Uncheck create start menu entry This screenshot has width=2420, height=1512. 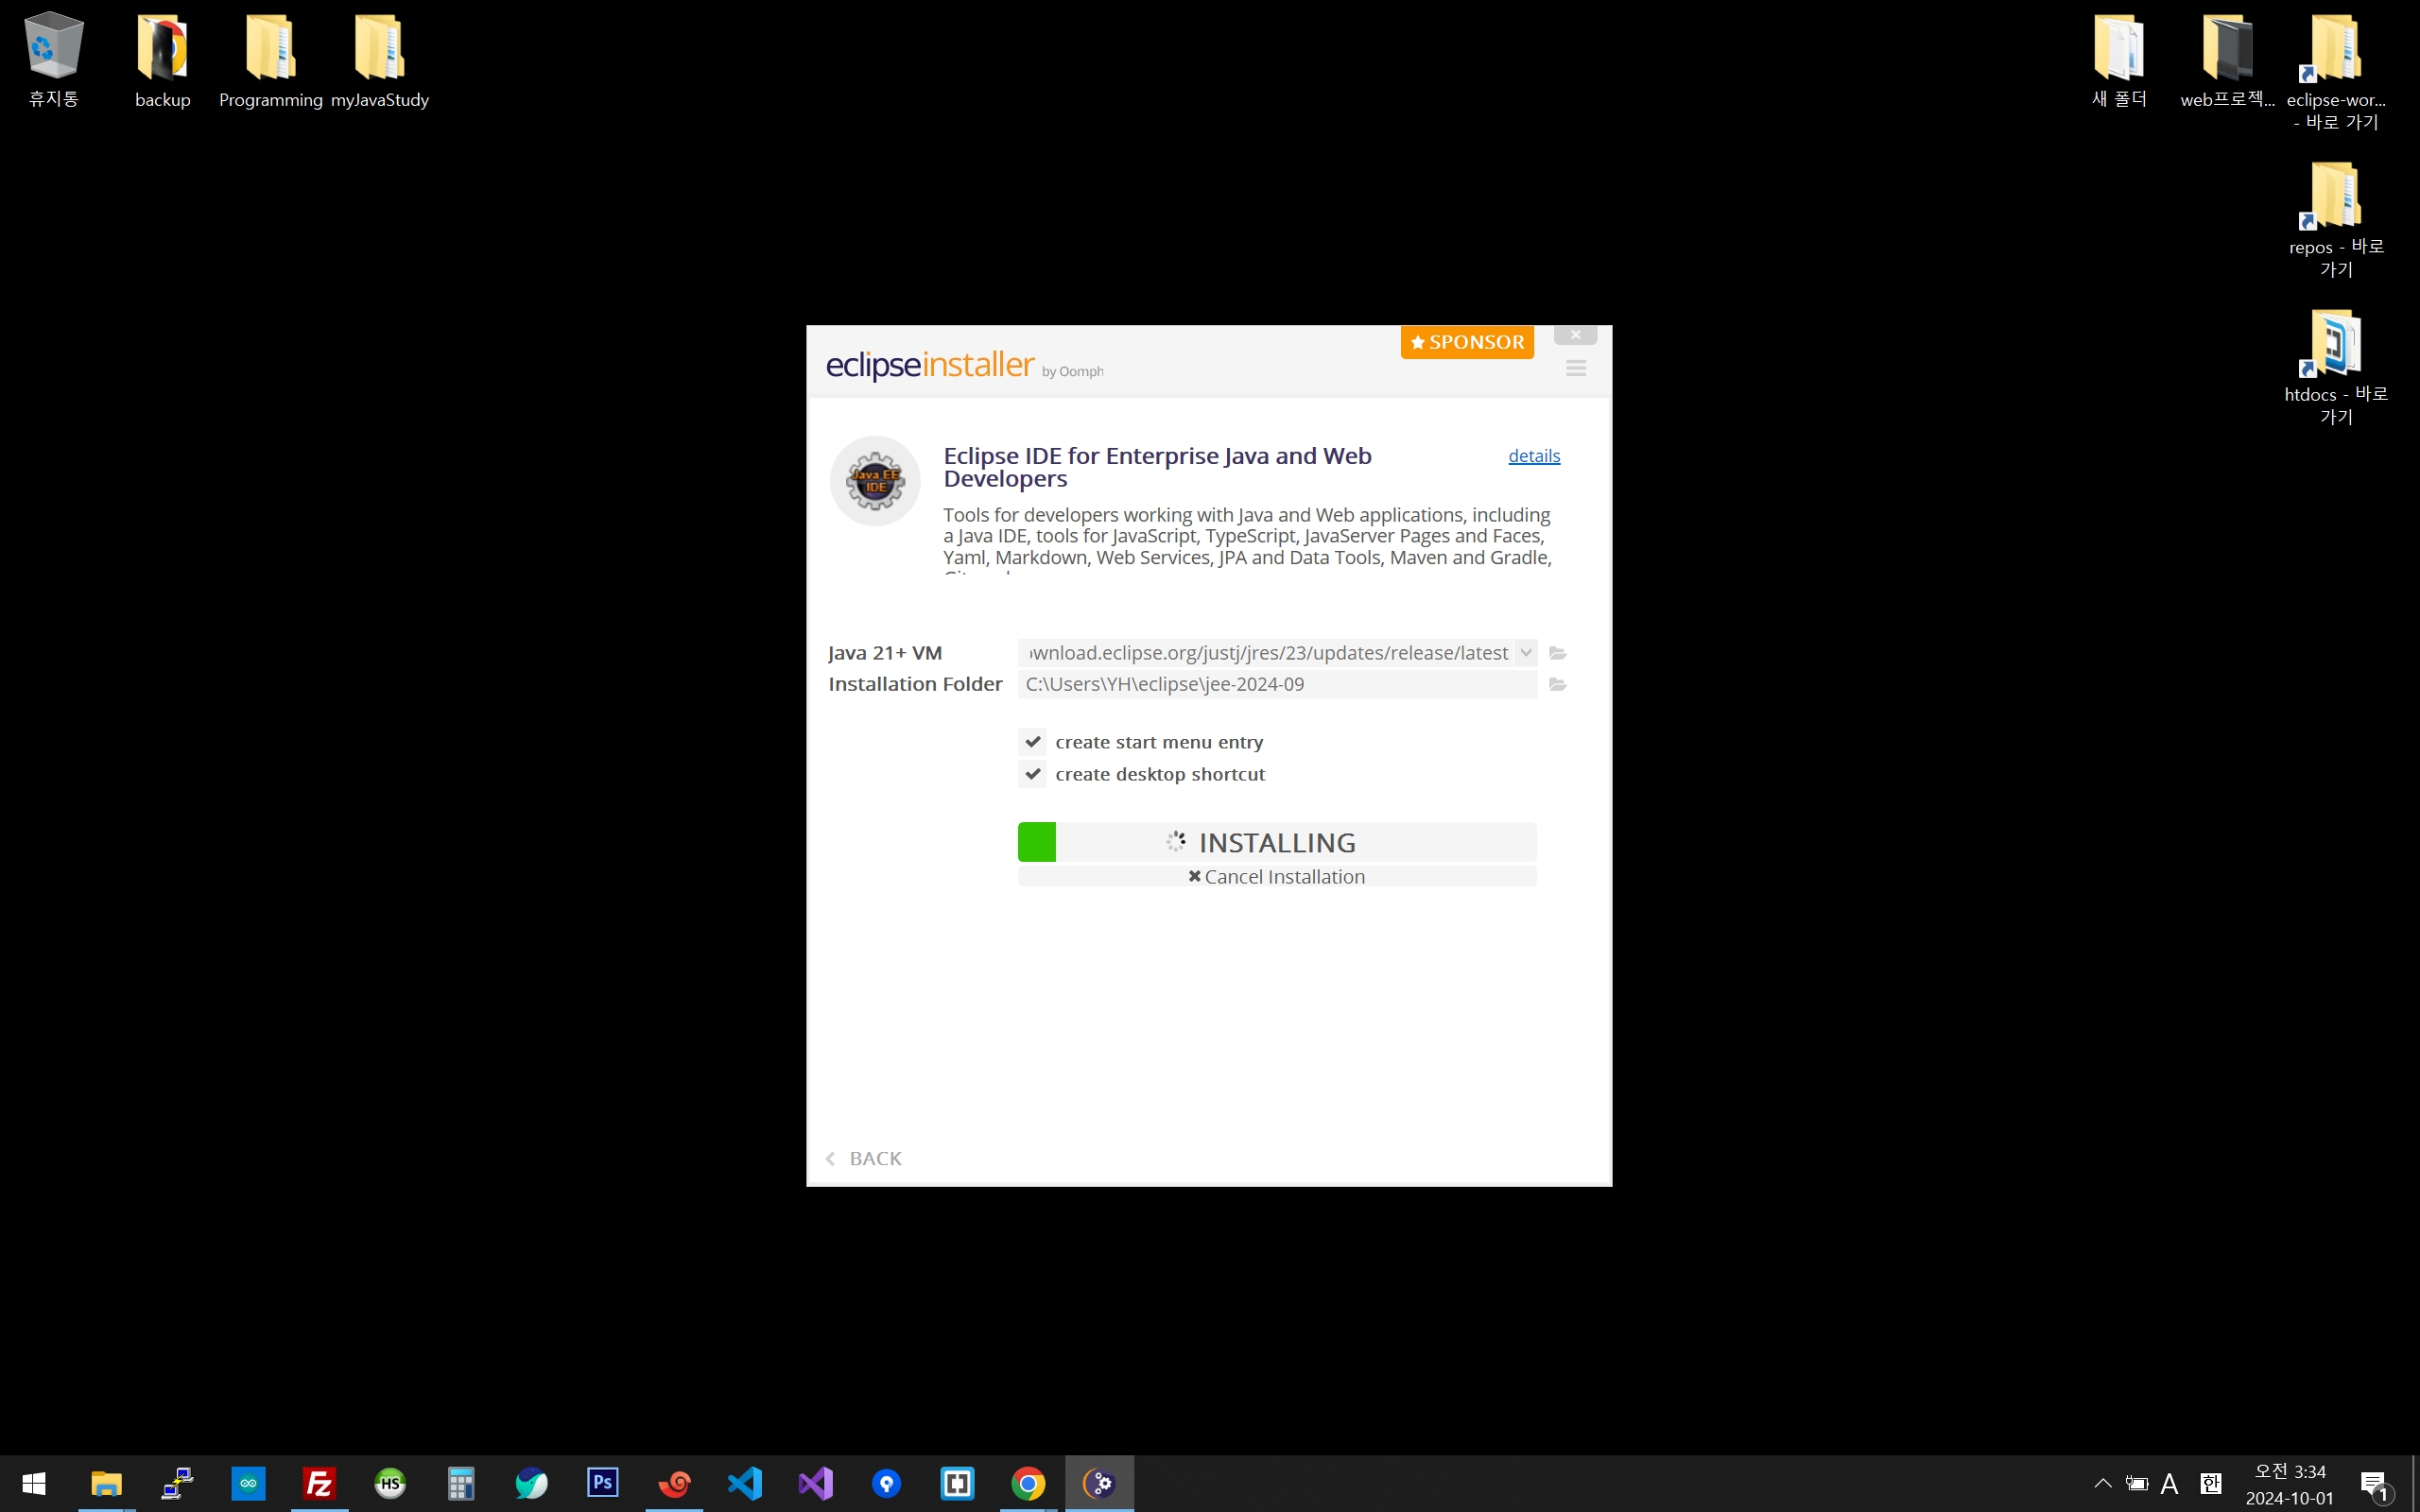(1032, 742)
